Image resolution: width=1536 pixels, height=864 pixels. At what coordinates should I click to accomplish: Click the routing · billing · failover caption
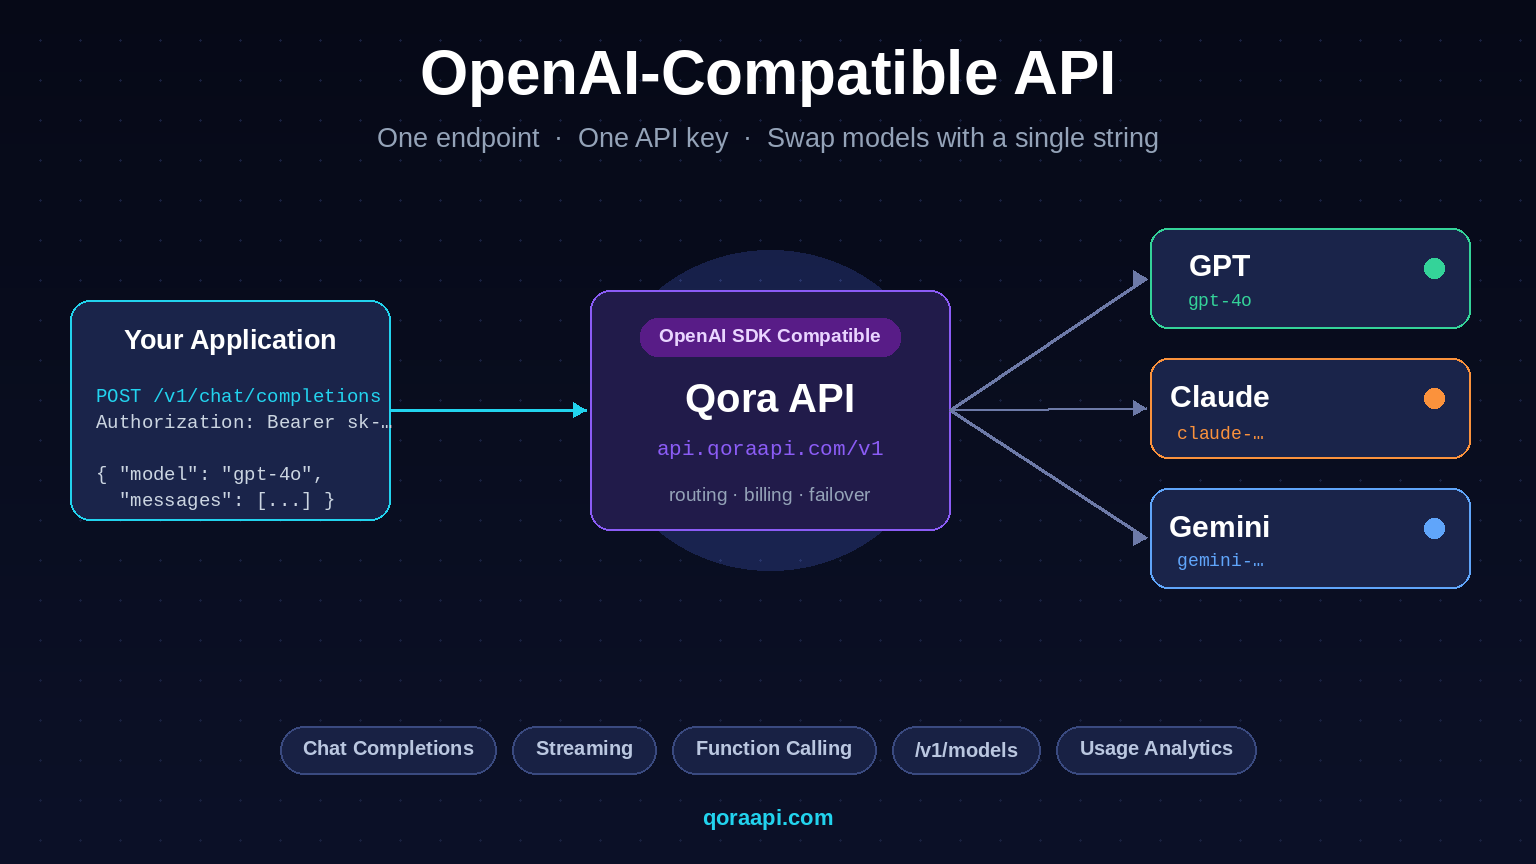coord(770,495)
